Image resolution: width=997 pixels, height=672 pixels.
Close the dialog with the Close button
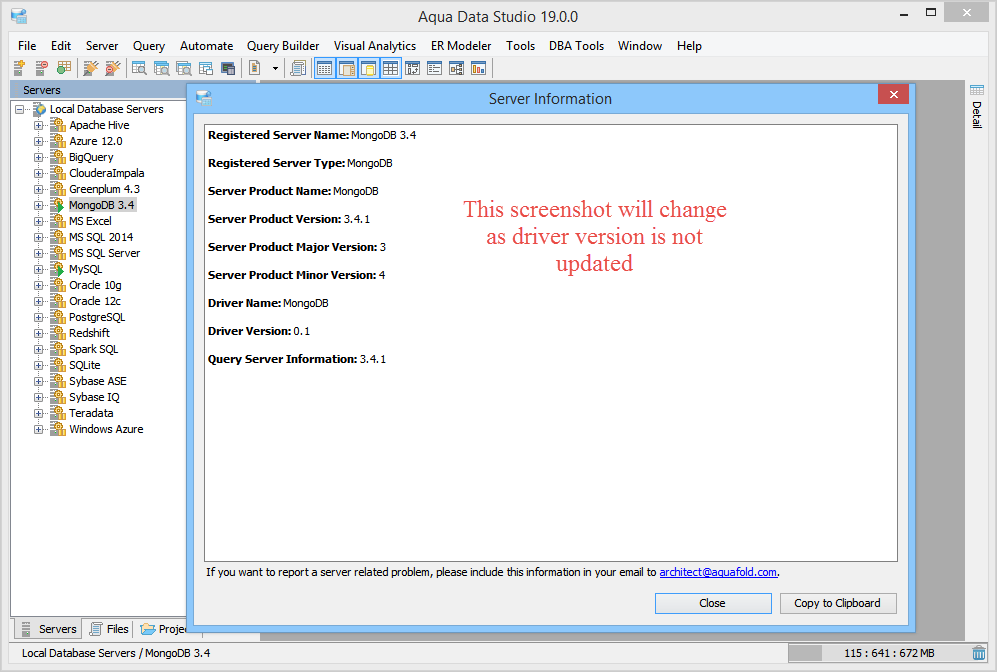713,603
